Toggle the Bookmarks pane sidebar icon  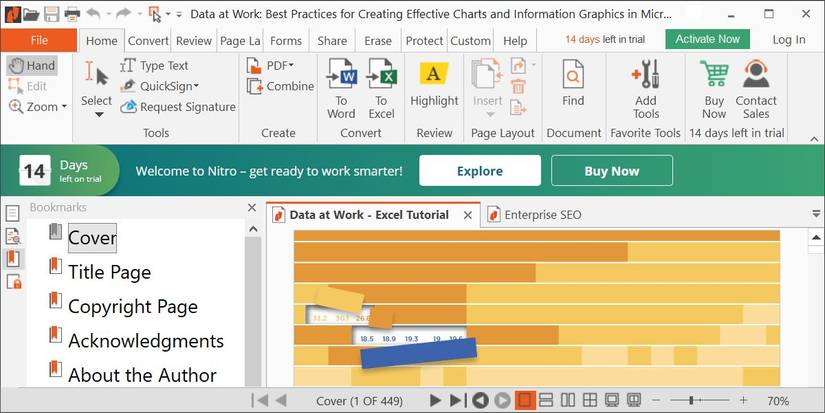[x=13, y=258]
